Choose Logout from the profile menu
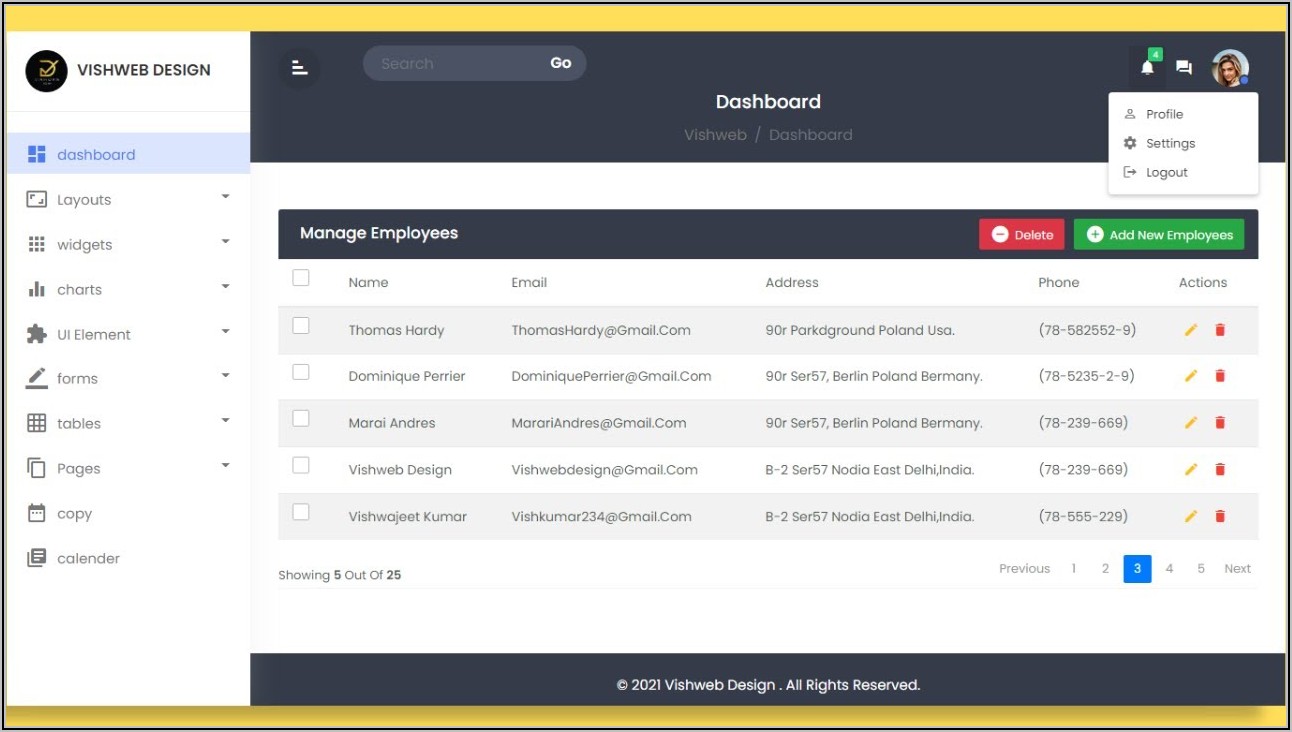1292x732 pixels. (1166, 173)
